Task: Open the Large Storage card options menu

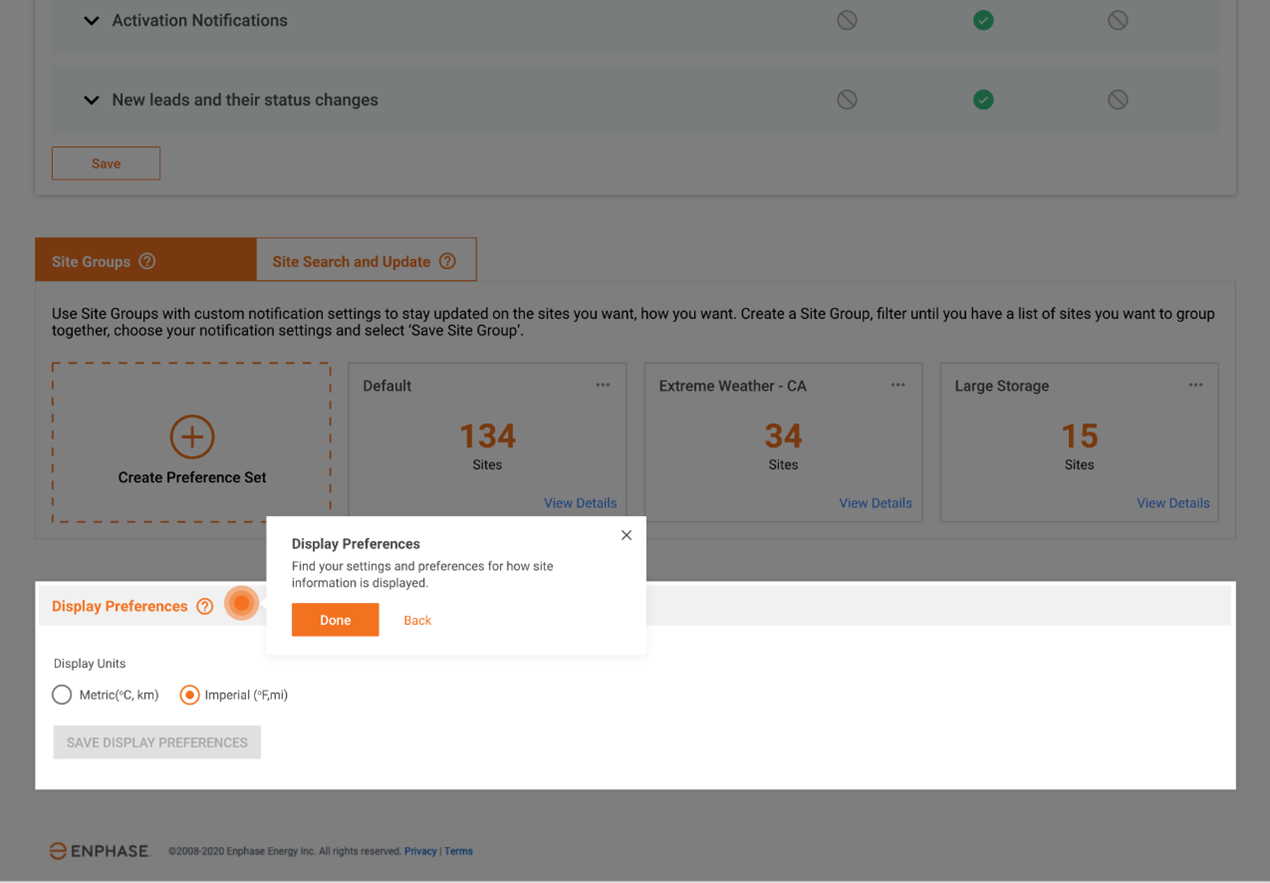Action: [x=1195, y=384]
